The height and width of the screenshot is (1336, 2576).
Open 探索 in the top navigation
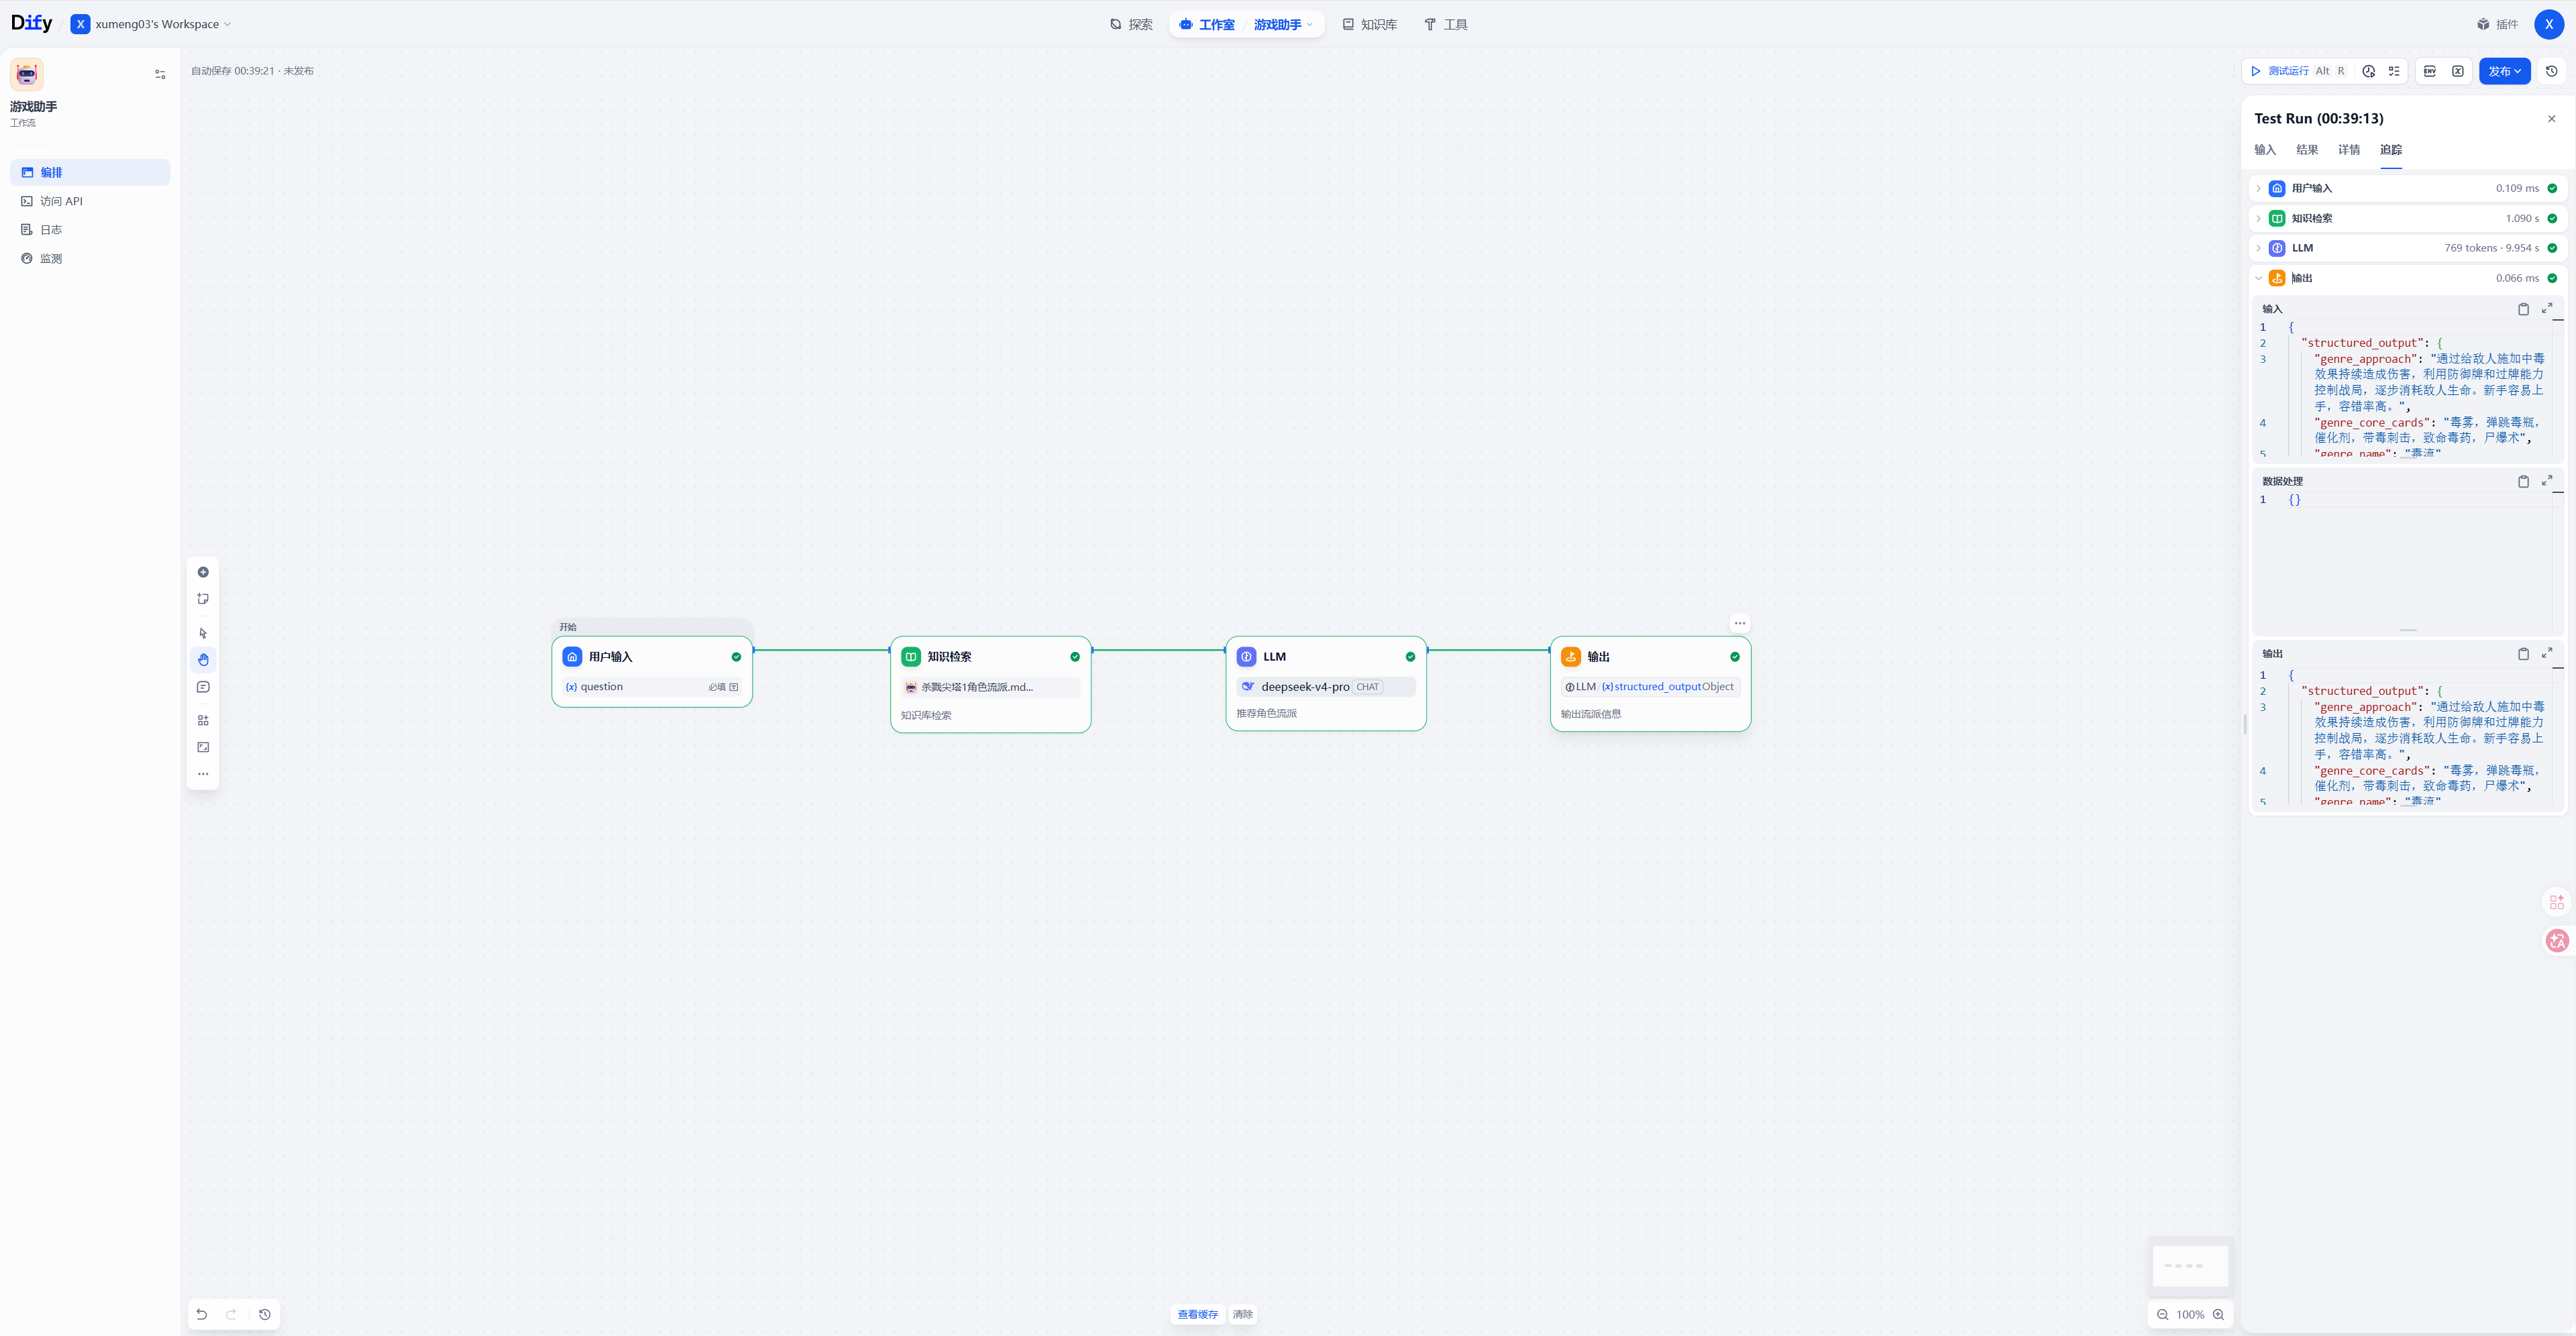[1131, 24]
